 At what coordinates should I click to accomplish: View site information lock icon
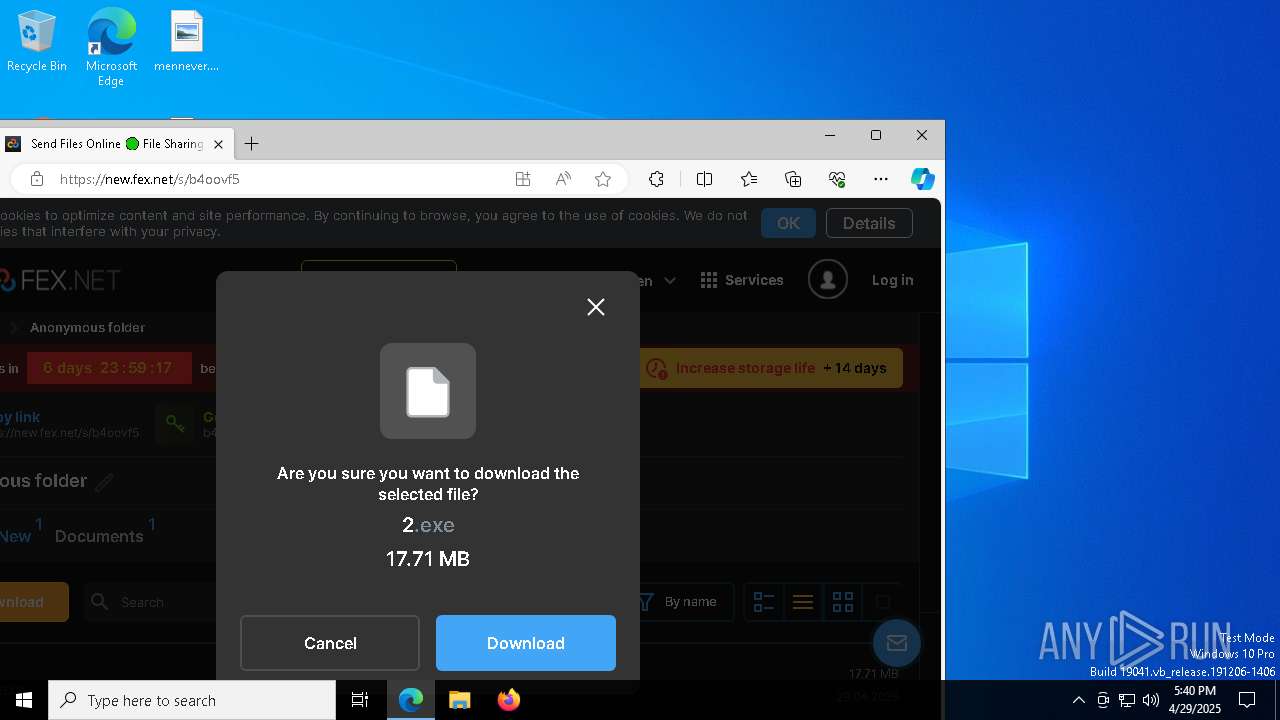pyautogui.click(x=37, y=179)
